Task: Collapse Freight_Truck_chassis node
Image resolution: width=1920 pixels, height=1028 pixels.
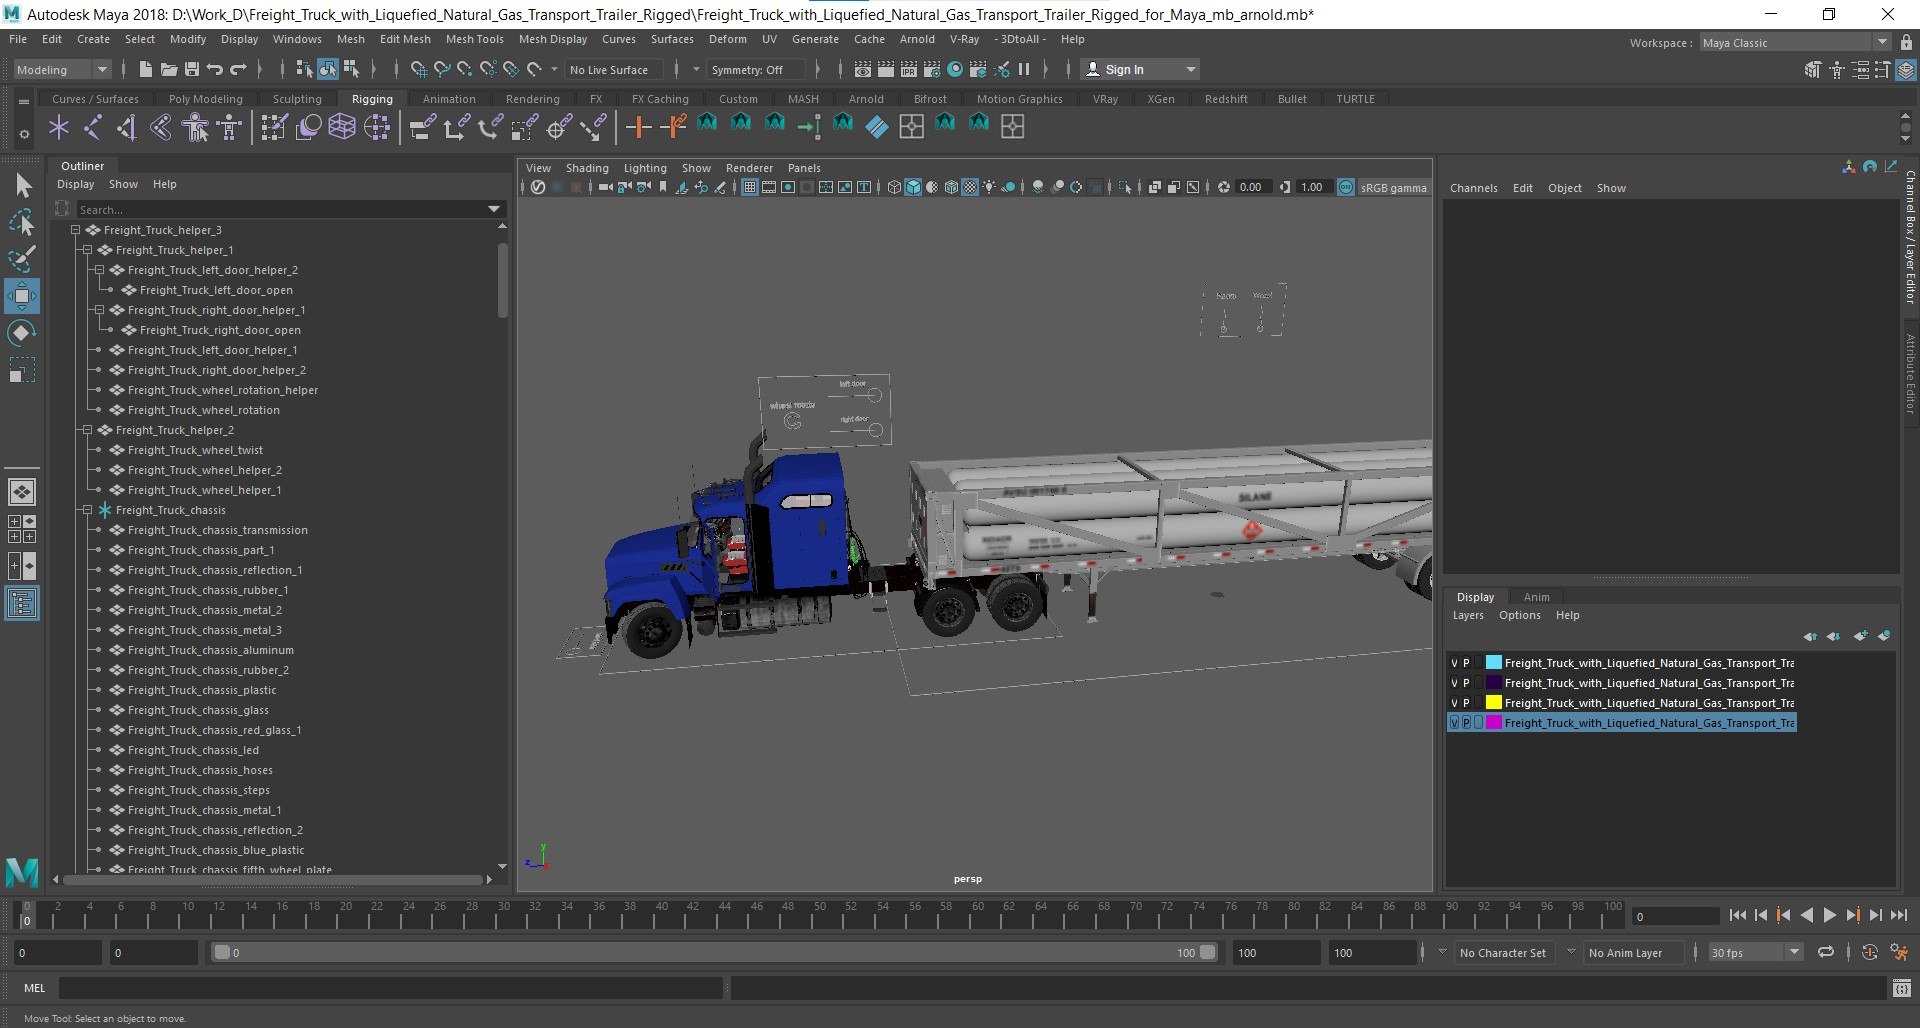Action: pos(87,510)
